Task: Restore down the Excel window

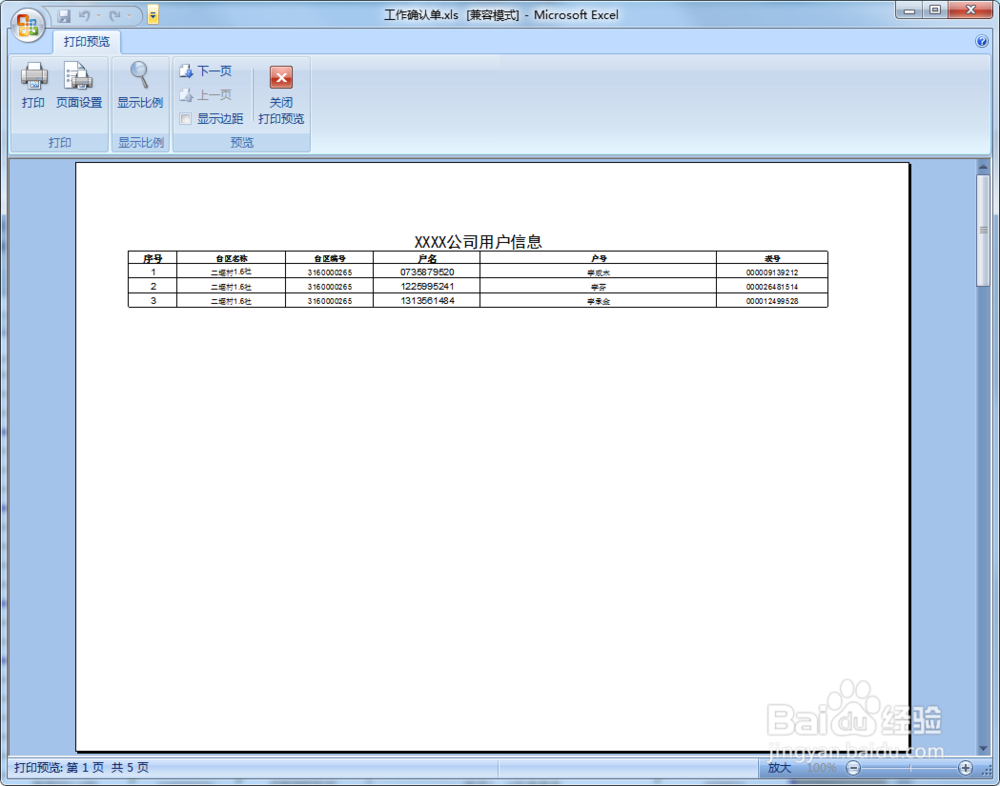Action: coord(935,10)
